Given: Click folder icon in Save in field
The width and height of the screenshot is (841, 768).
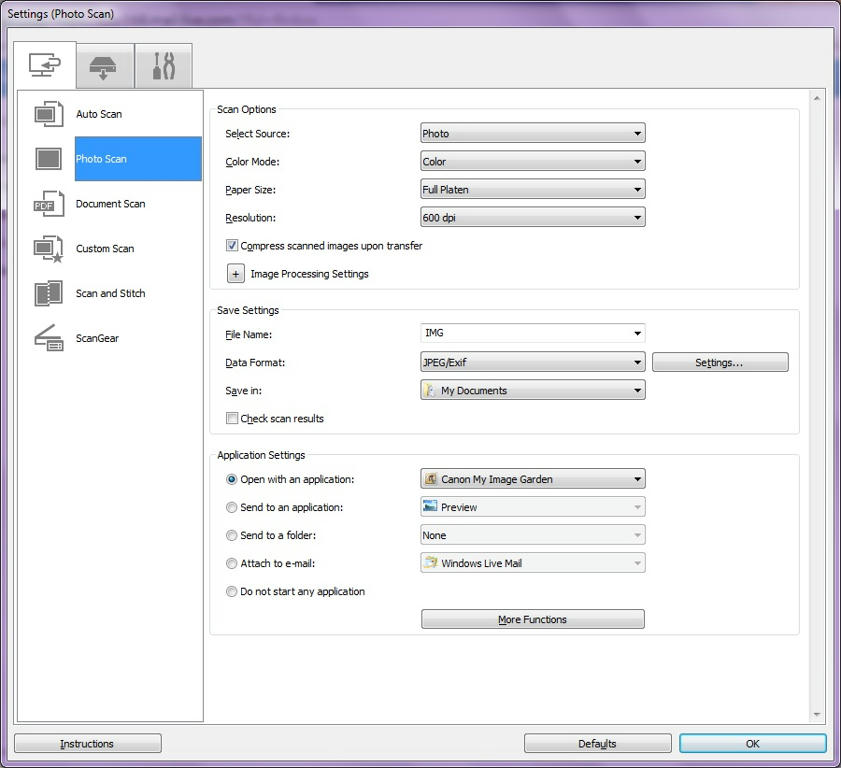Looking at the screenshot, I should [430, 391].
